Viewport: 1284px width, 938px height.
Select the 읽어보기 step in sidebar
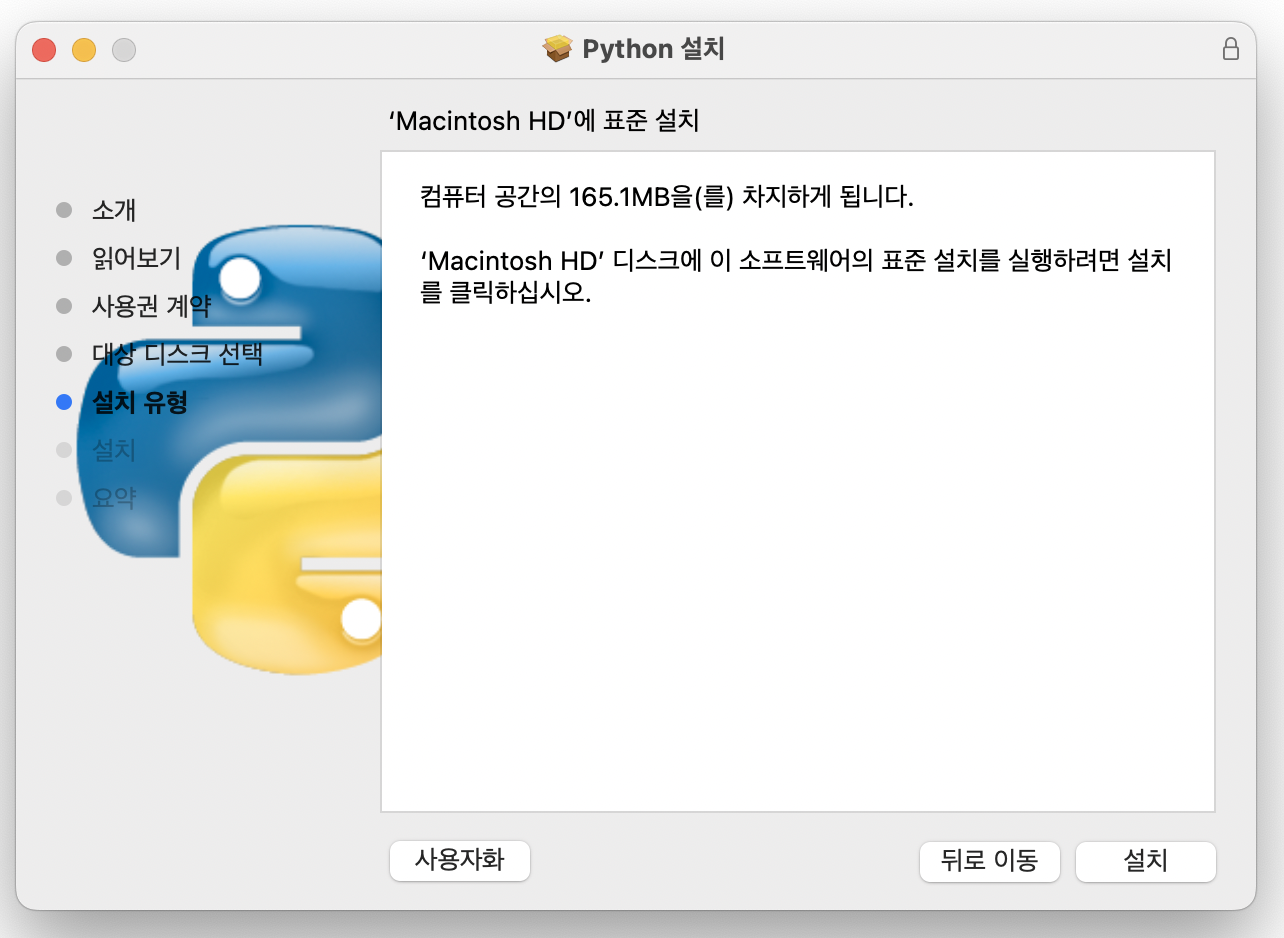tap(136, 258)
